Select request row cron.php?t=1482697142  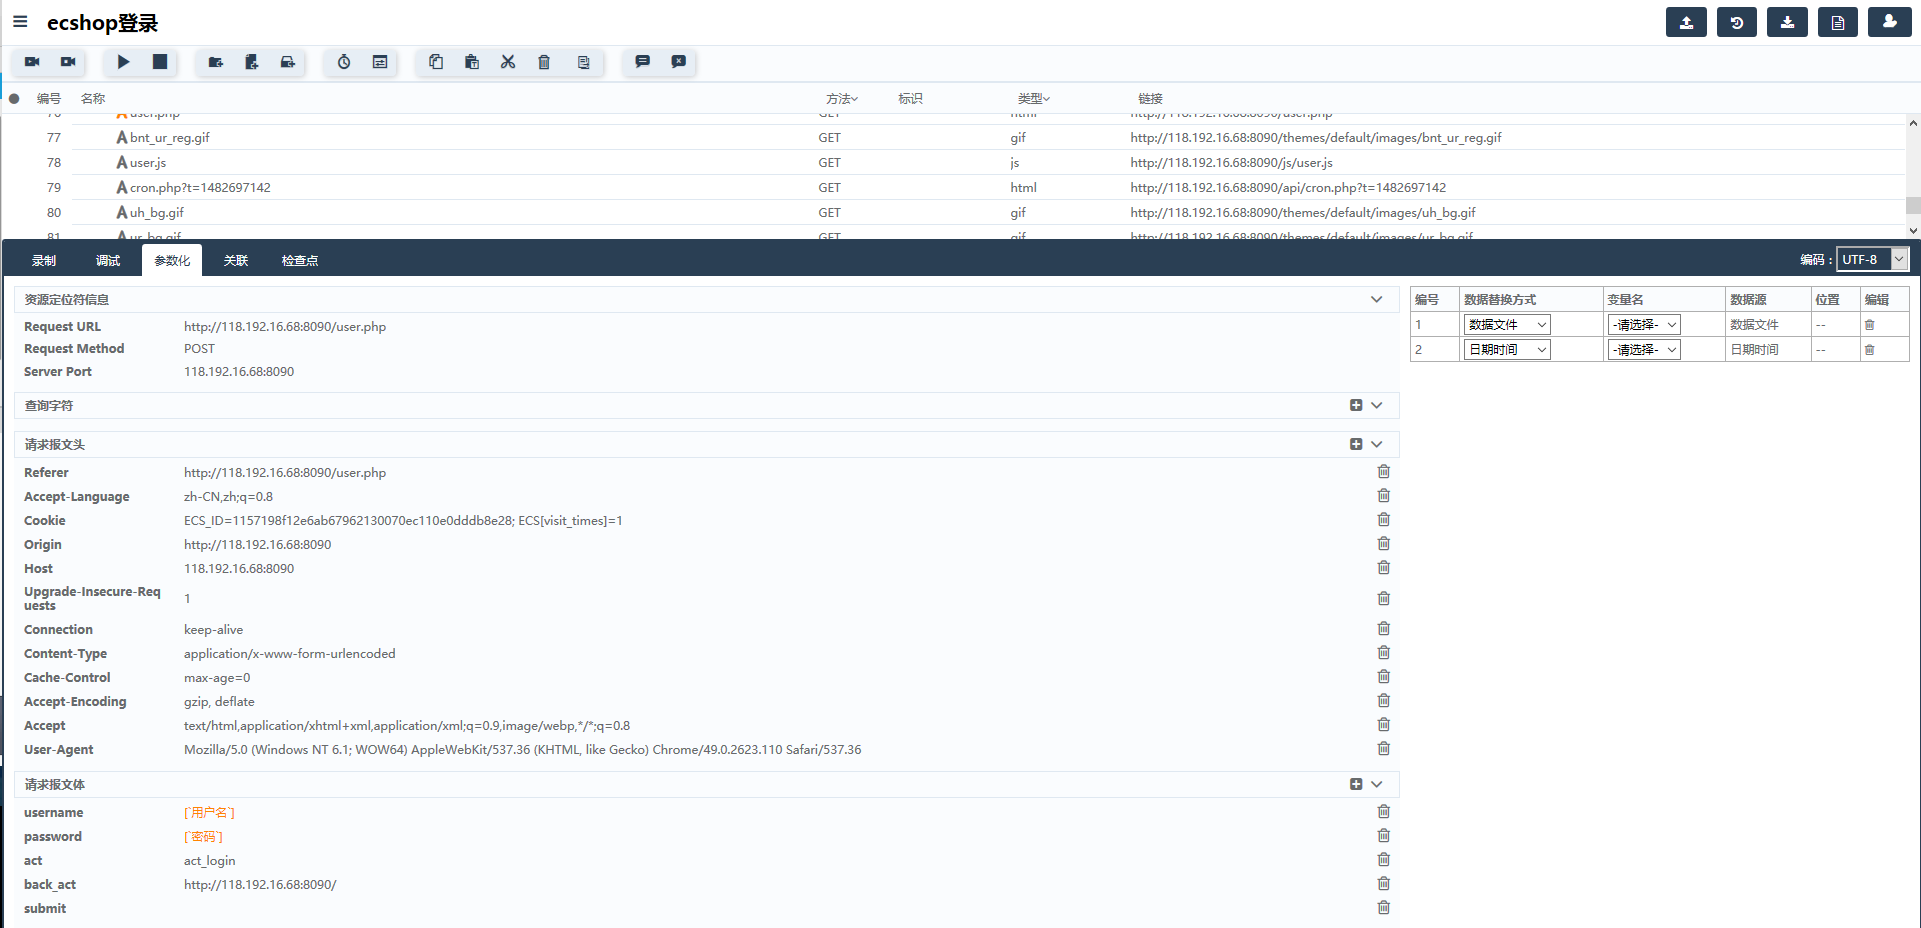[x=953, y=188]
